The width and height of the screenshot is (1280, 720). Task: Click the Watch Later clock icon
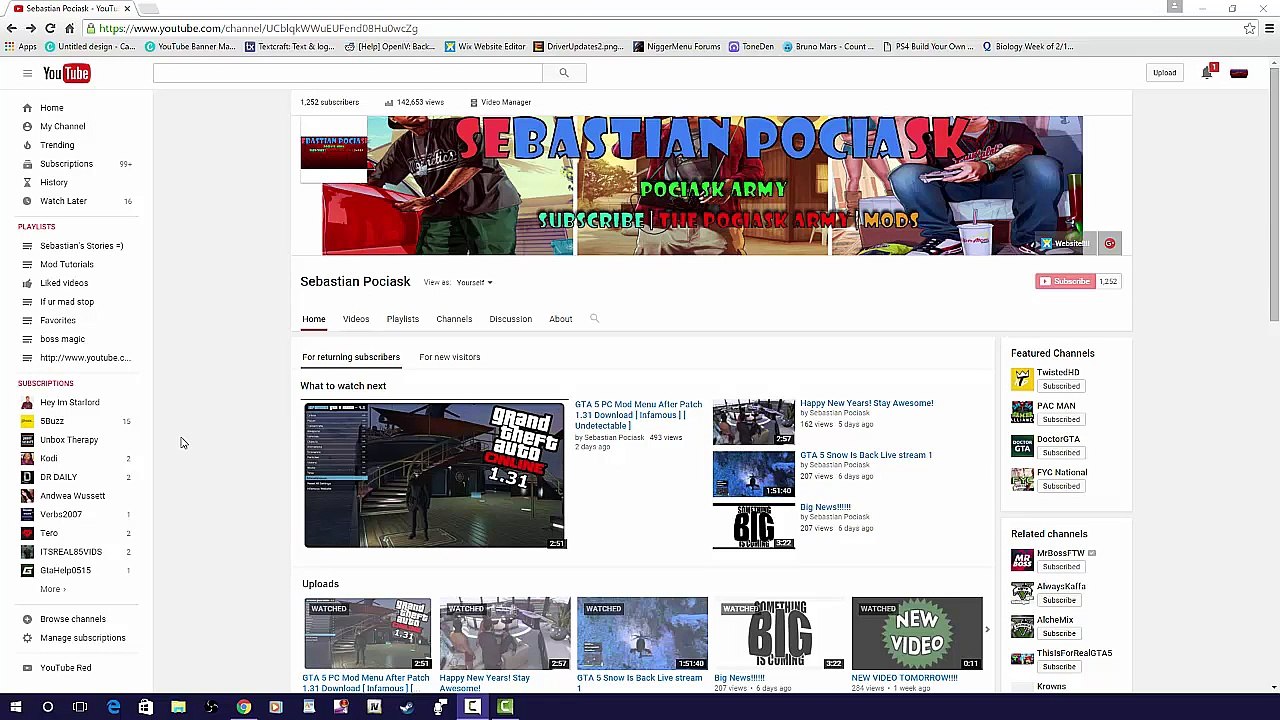point(27,201)
